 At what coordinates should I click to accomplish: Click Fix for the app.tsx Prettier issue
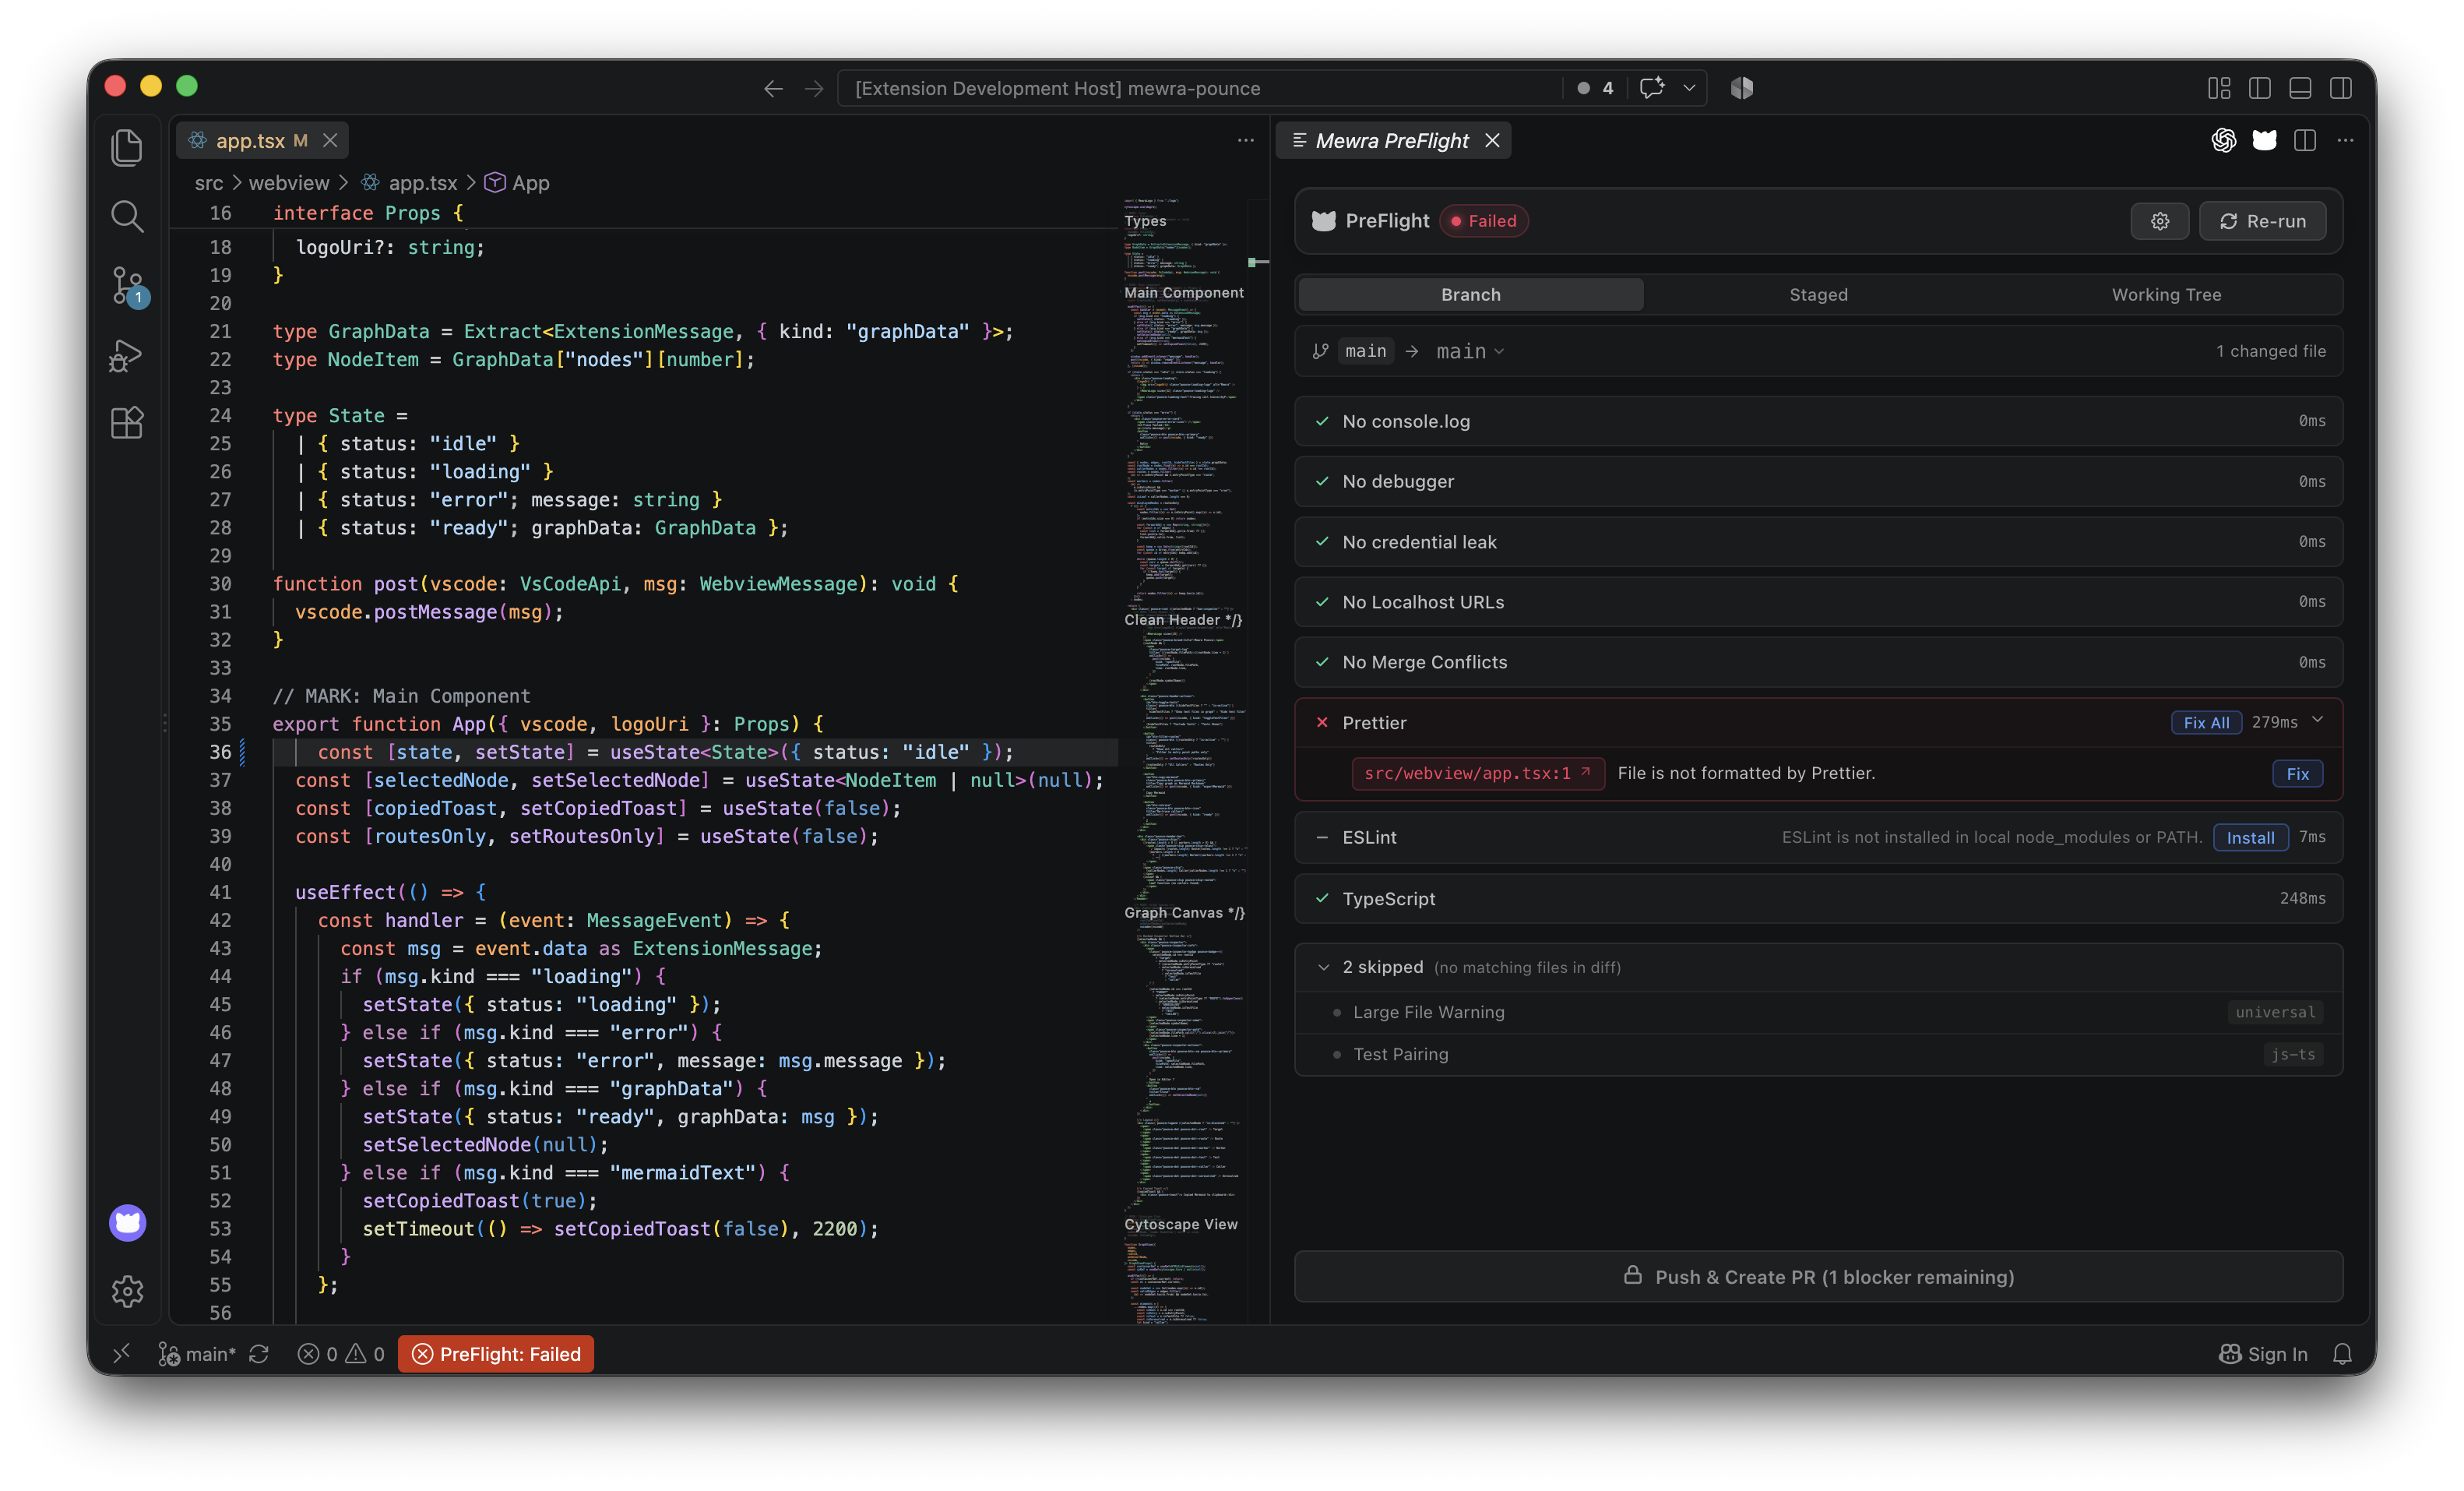click(2297, 773)
